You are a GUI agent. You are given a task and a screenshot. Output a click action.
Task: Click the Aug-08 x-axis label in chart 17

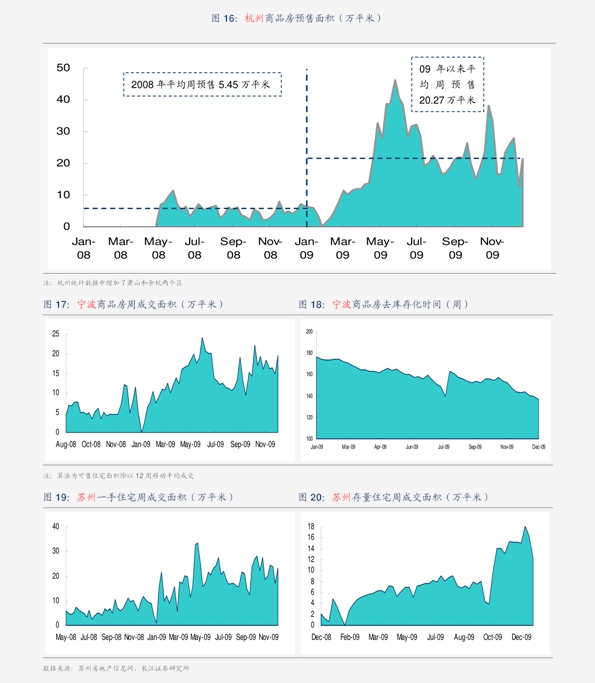66,444
